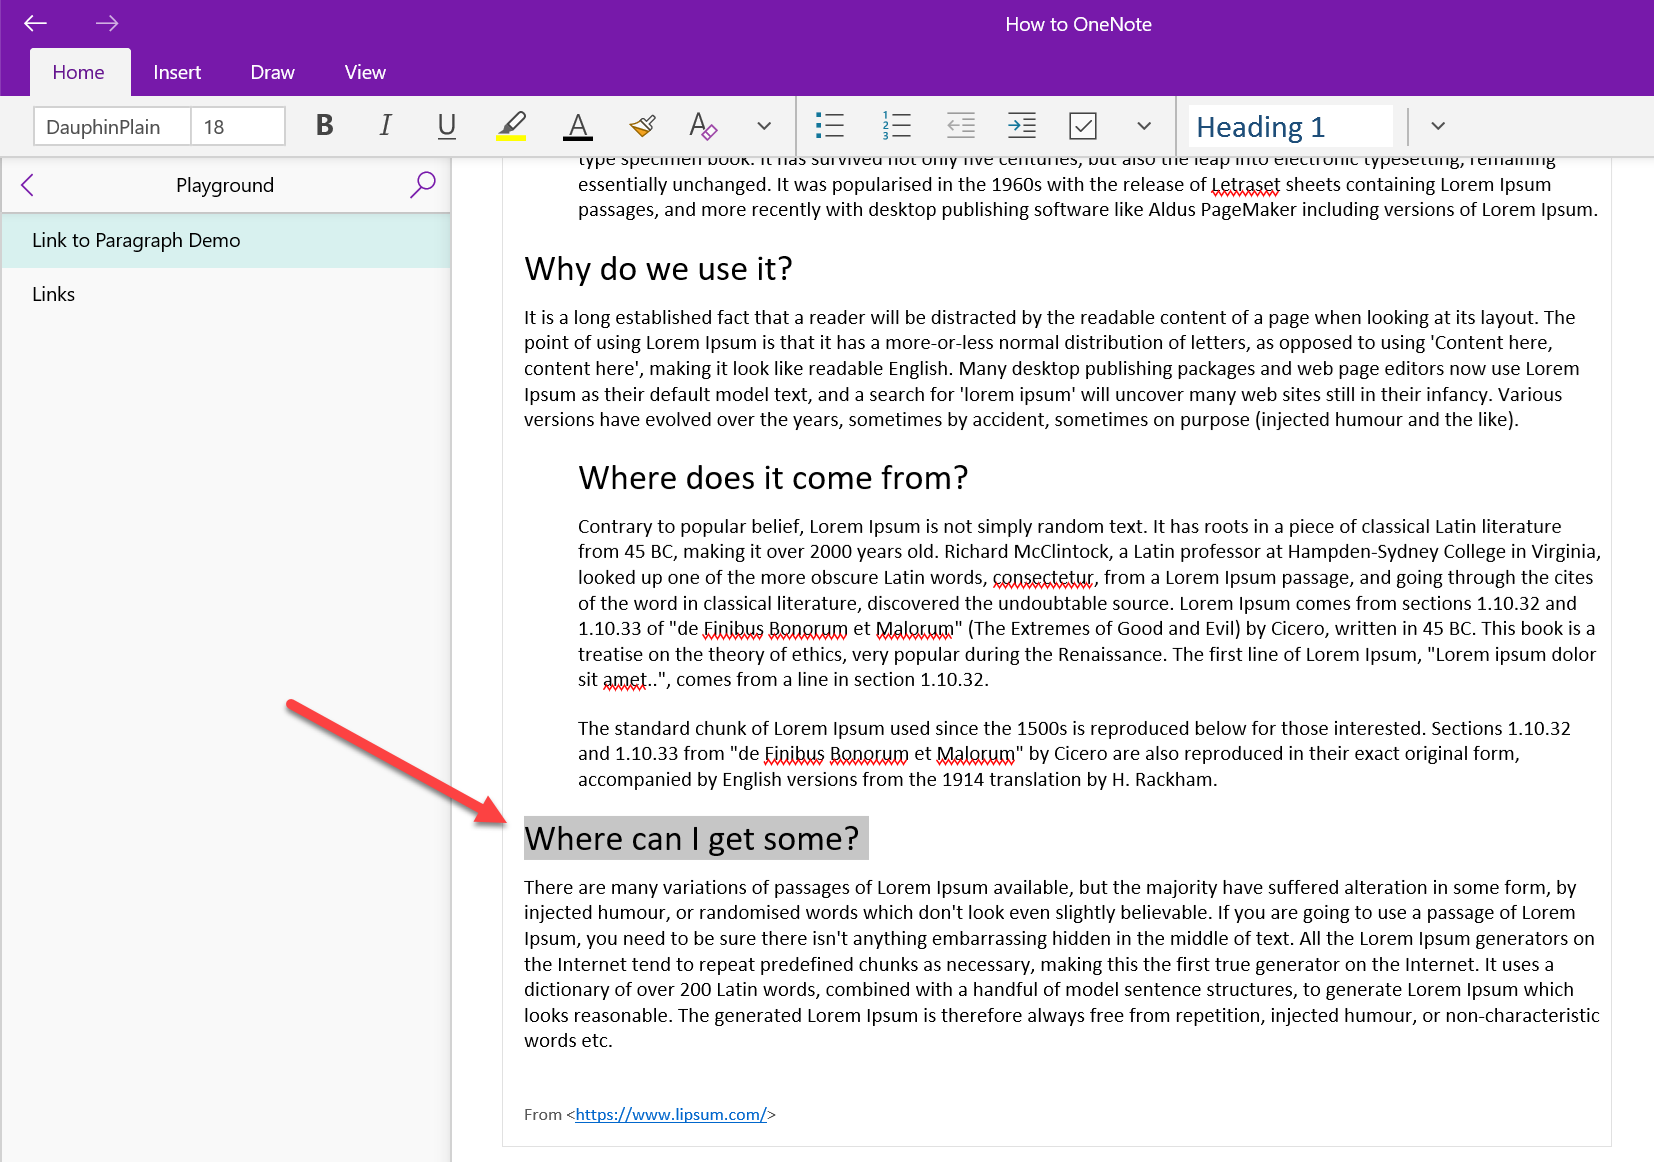Insert a To Do tag checkbox
The height and width of the screenshot is (1162, 1654).
(x=1083, y=126)
